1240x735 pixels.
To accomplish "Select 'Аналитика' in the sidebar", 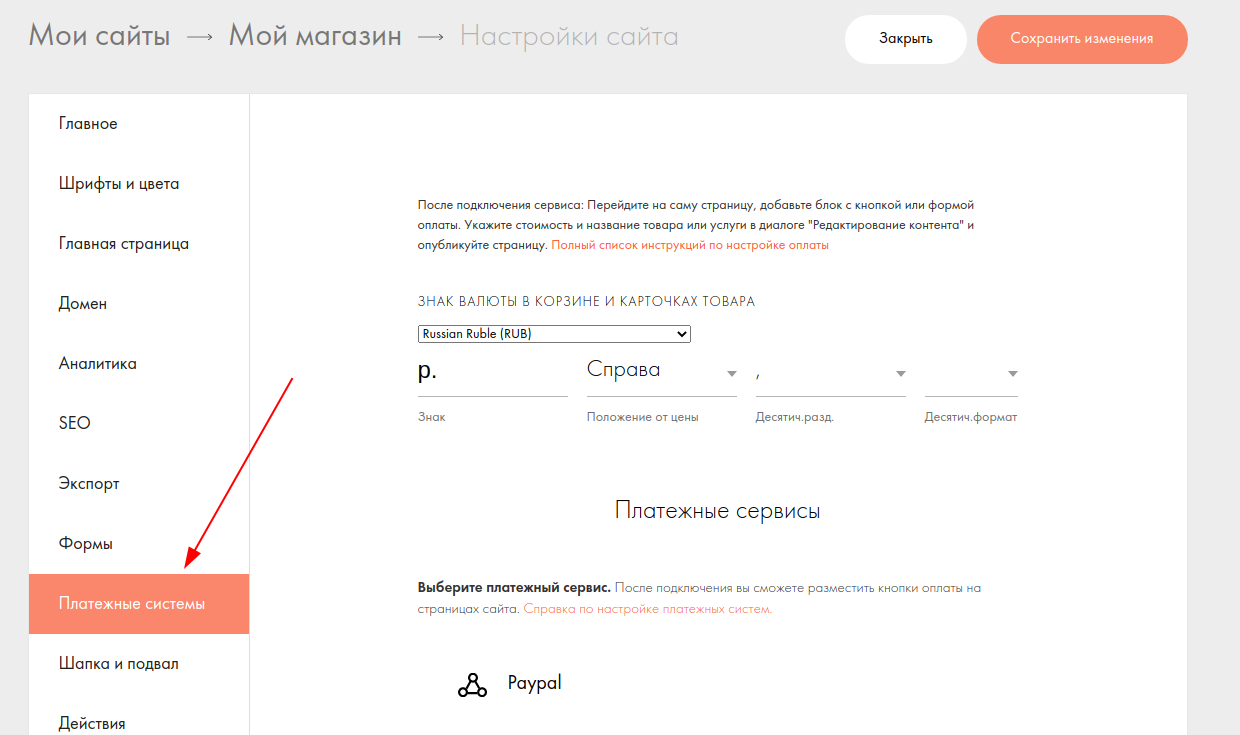I will (x=98, y=364).
